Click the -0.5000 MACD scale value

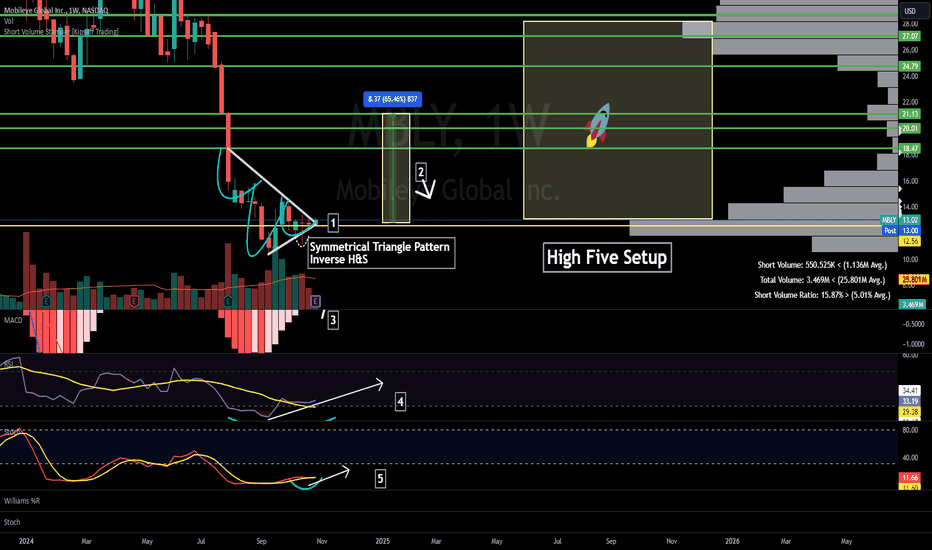pyautogui.click(x=914, y=324)
